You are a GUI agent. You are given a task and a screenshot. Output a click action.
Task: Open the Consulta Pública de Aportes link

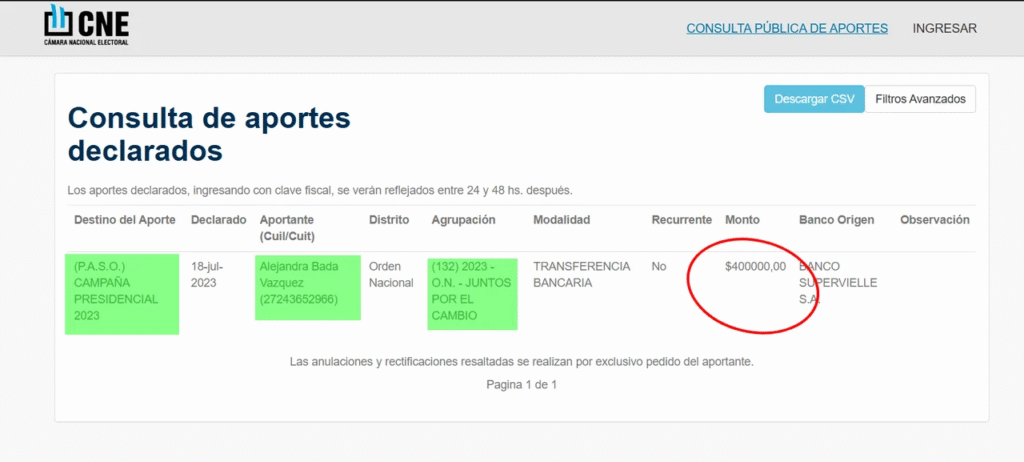786,28
